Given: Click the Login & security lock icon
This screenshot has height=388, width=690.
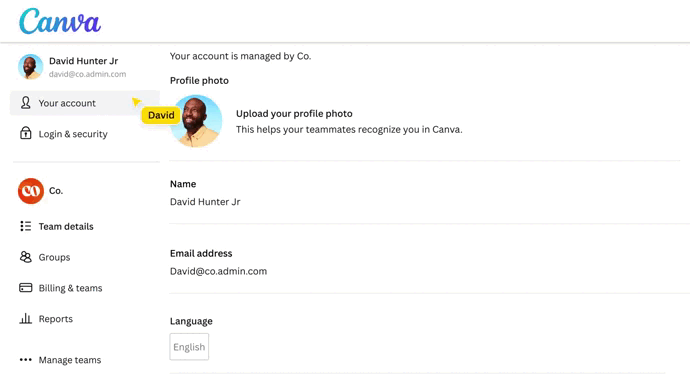Looking at the screenshot, I should pos(26,133).
